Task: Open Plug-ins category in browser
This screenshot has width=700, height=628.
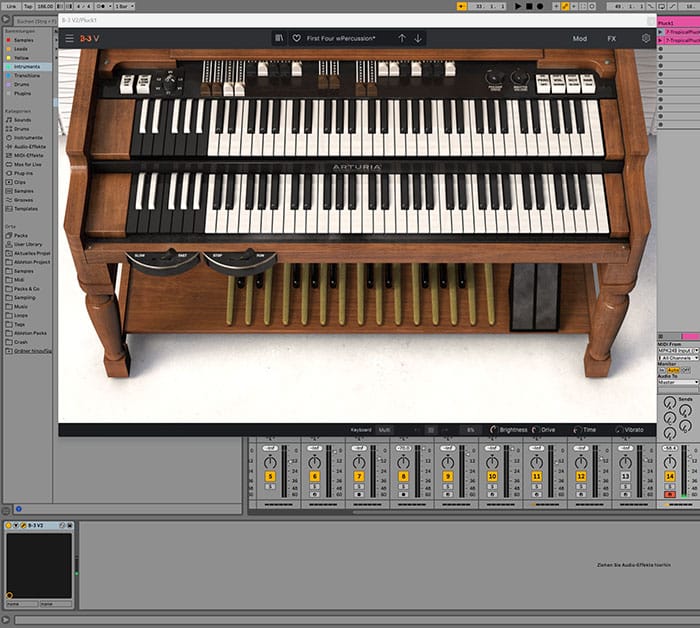Action: (23, 173)
